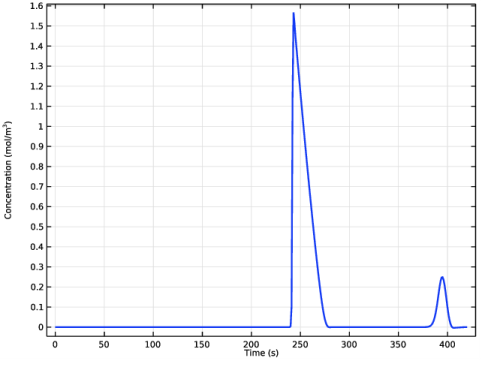Click the y-axis tick label 1
Image resolution: width=482 pixels, height=373 pixels.
pyautogui.click(x=41, y=126)
